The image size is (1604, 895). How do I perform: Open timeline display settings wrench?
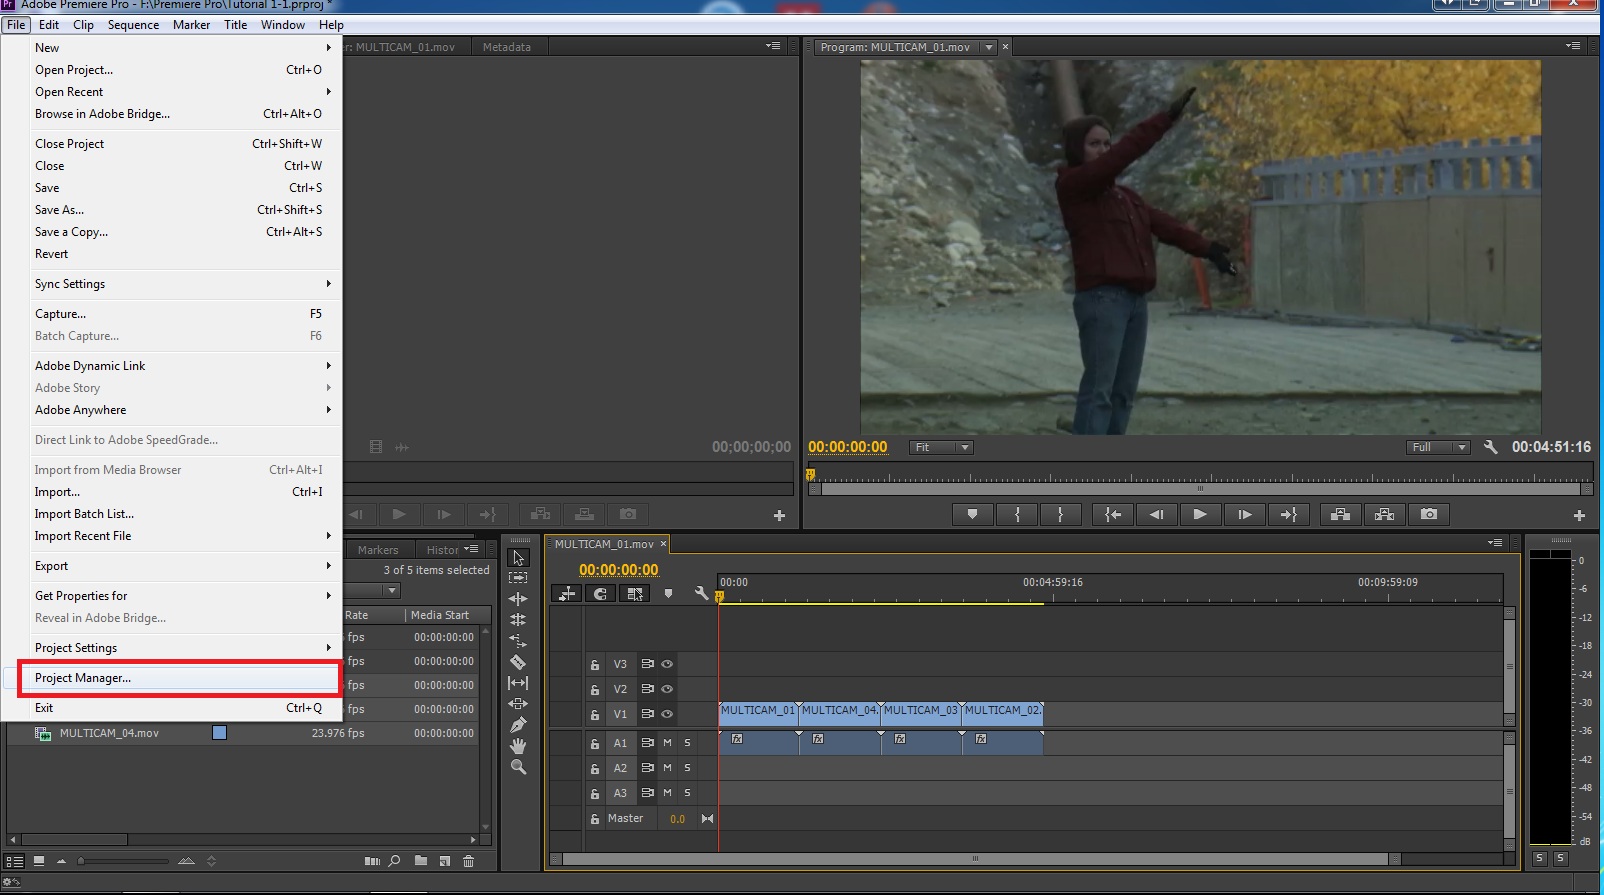pos(701,593)
